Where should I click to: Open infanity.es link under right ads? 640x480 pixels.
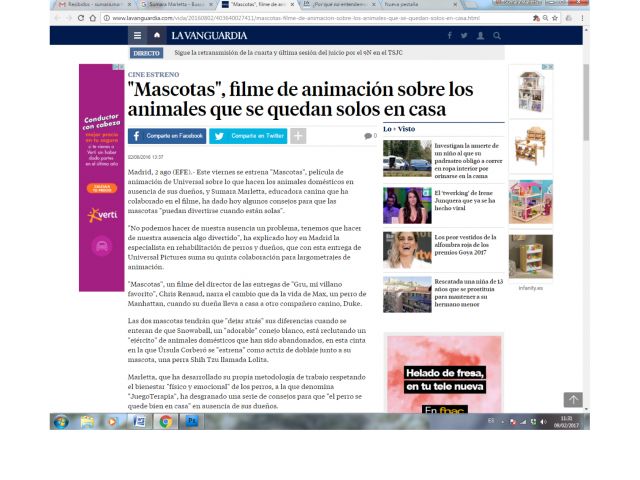(x=531, y=288)
